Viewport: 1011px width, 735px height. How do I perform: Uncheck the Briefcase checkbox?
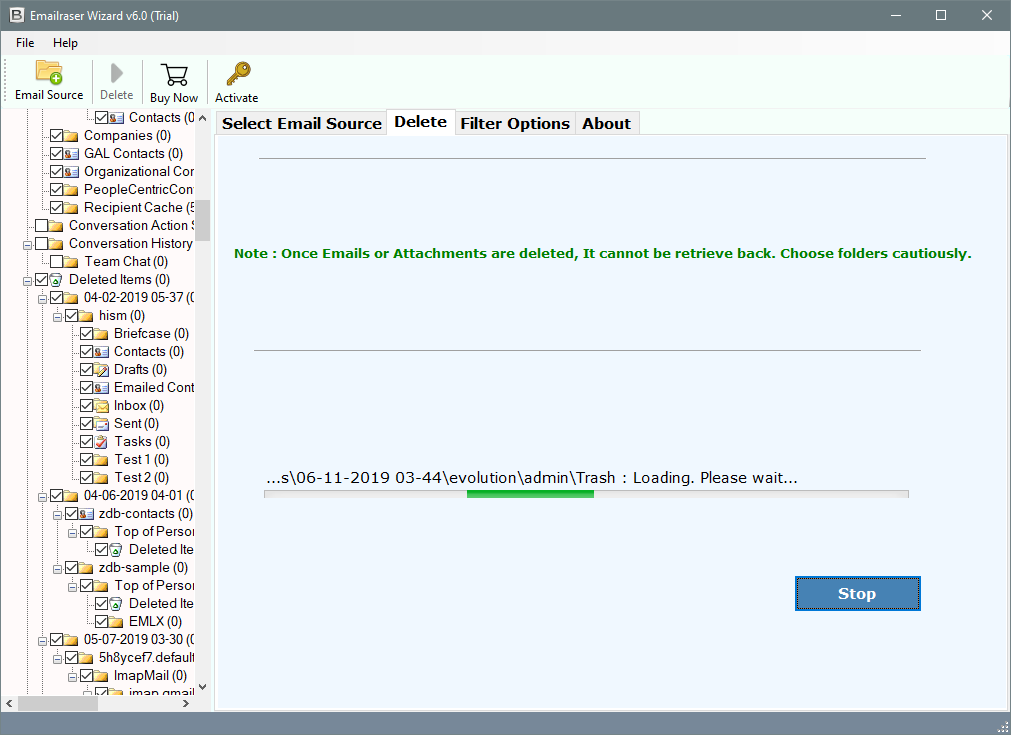[86, 334]
